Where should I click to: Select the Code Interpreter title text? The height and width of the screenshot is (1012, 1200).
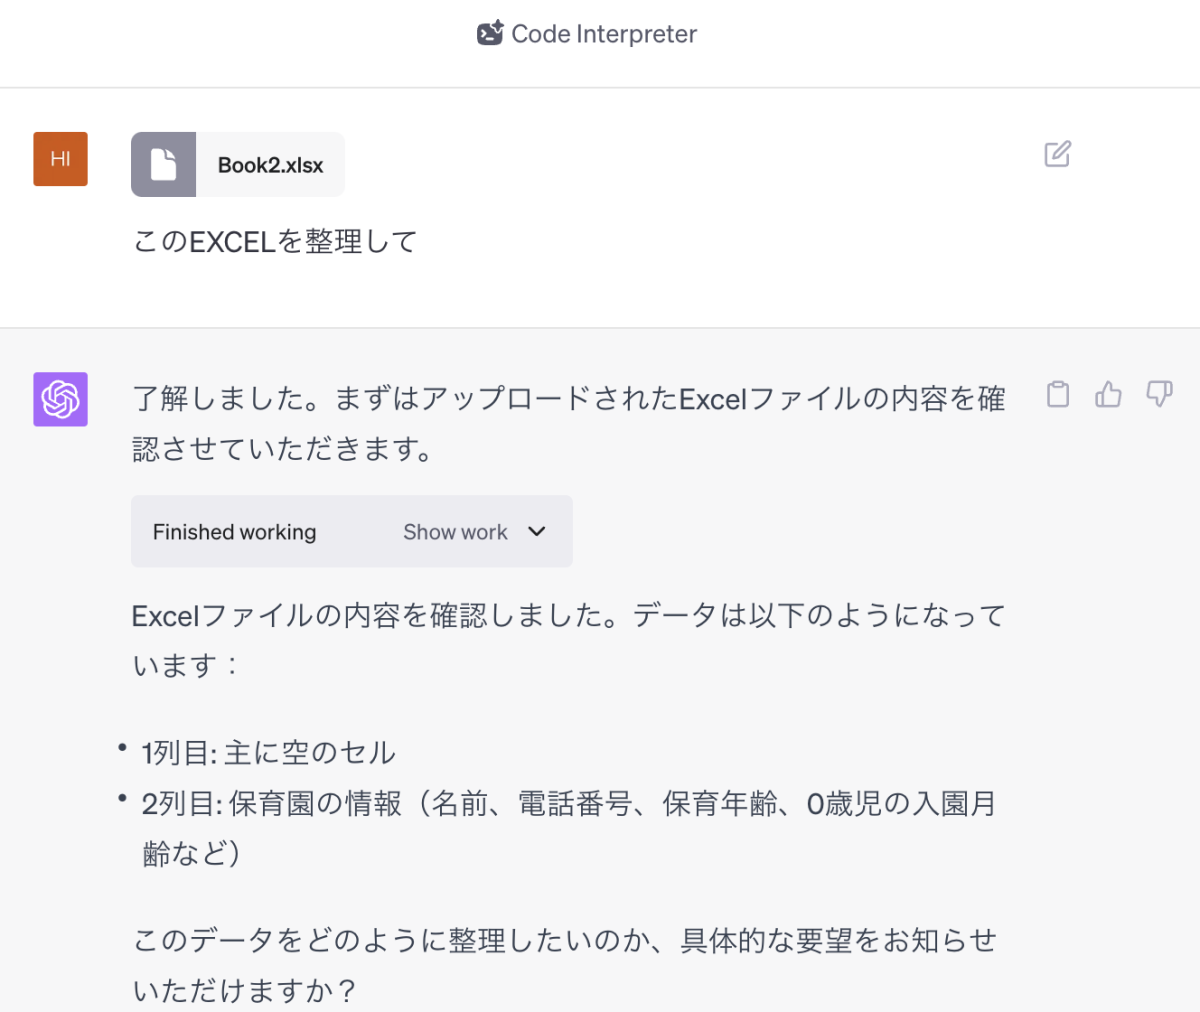[604, 34]
